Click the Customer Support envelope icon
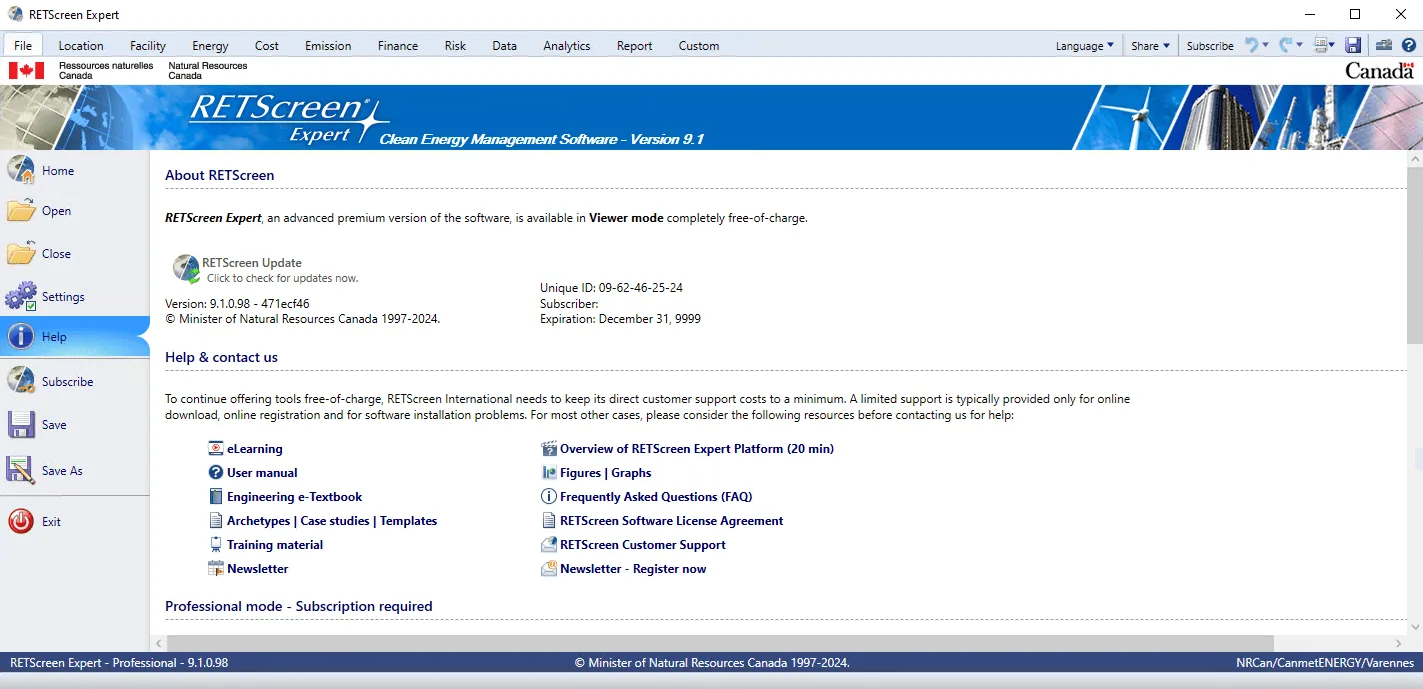1423x689 pixels. click(548, 545)
